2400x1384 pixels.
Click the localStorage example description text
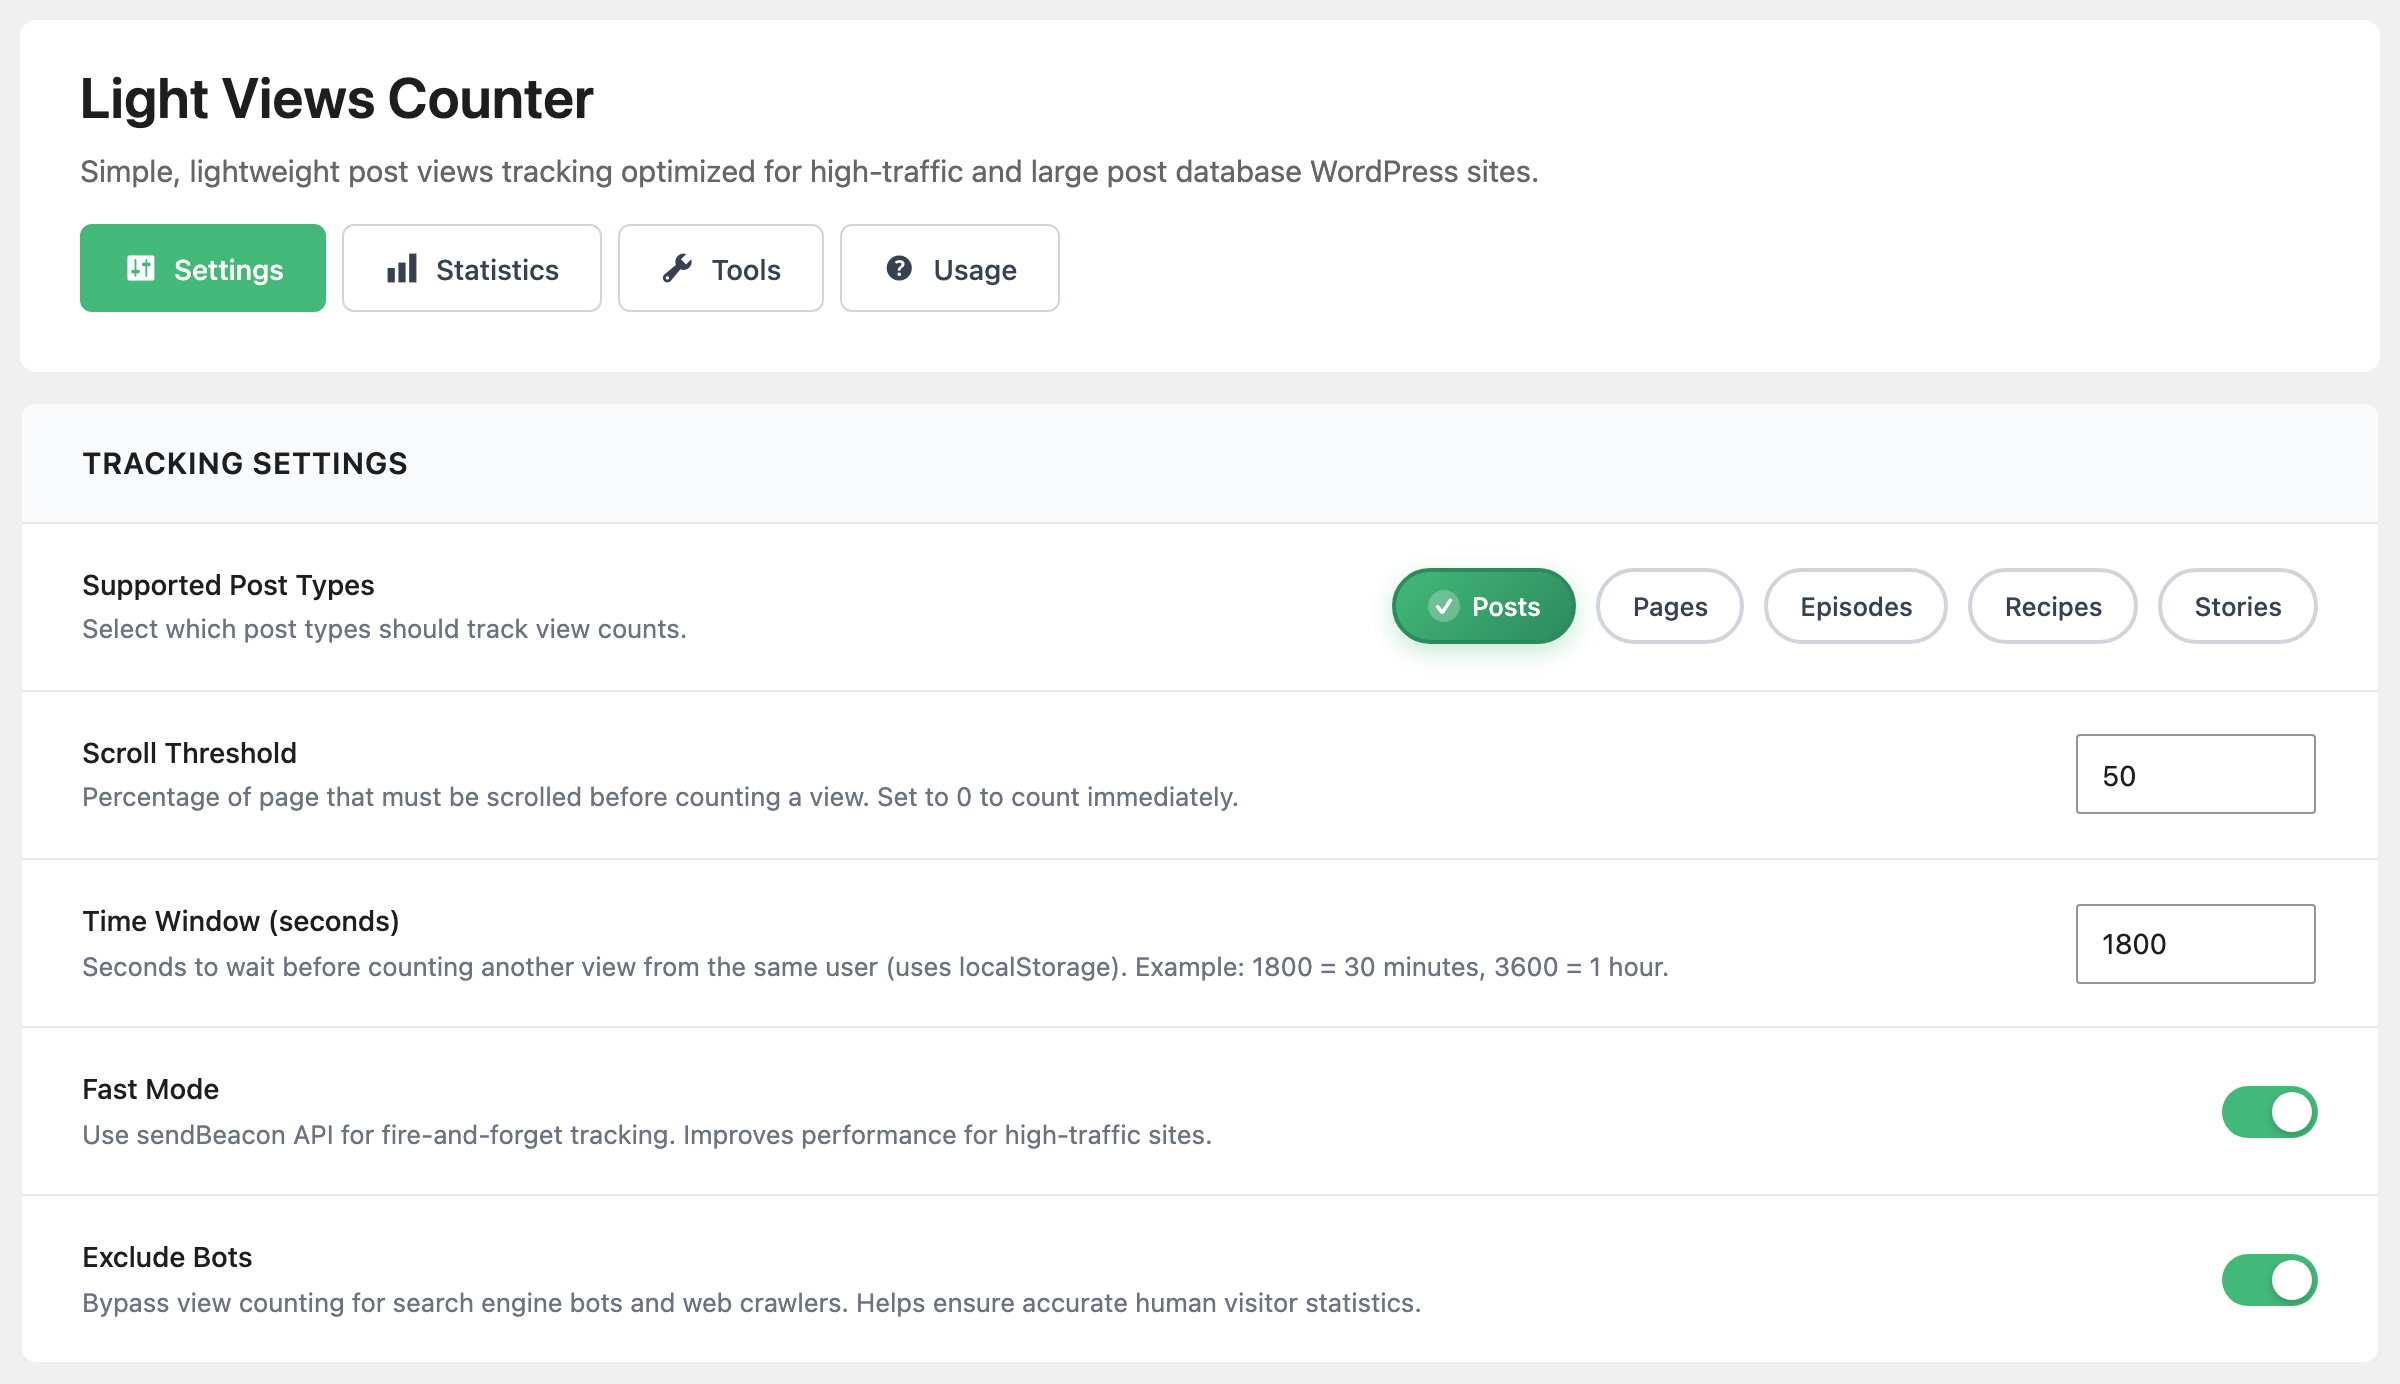pyautogui.click(x=875, y=967)
